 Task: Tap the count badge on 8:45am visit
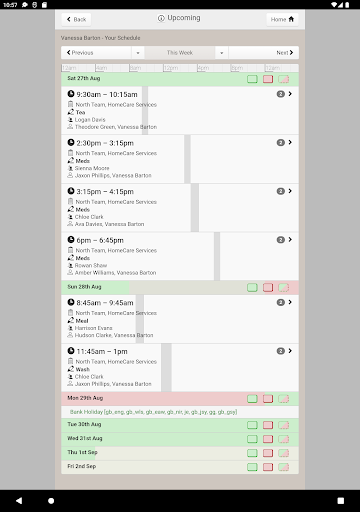(281, 302)
